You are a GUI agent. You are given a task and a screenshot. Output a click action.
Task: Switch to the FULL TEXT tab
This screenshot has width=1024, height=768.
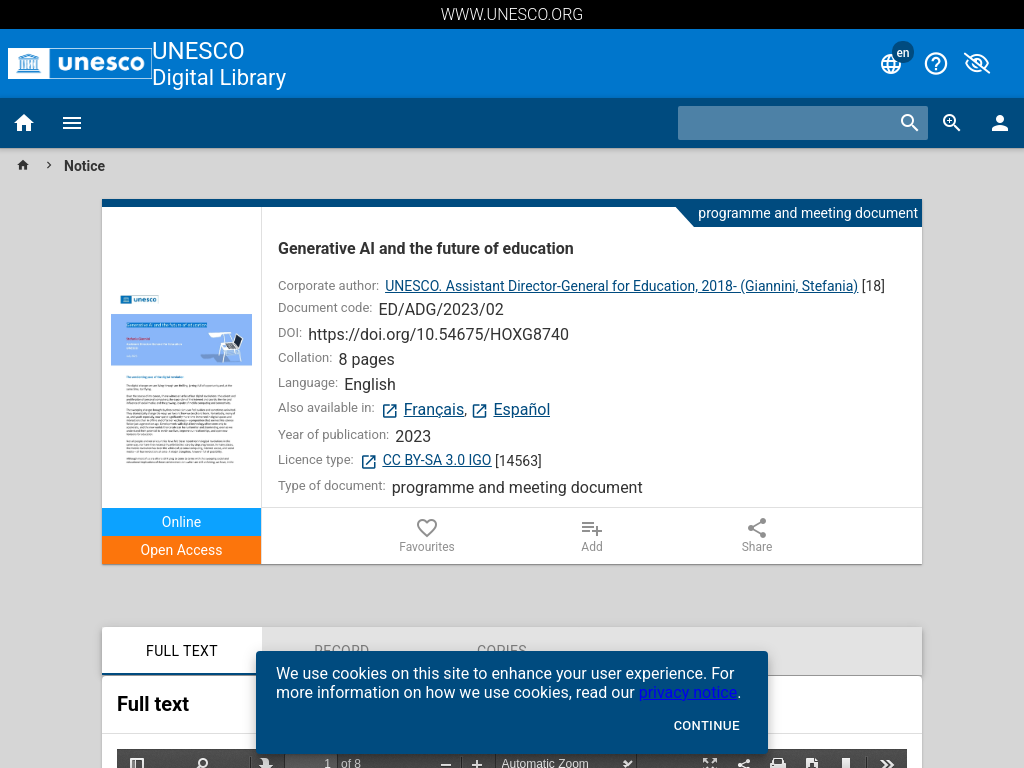pyautogui.click(x=182, y=651)
